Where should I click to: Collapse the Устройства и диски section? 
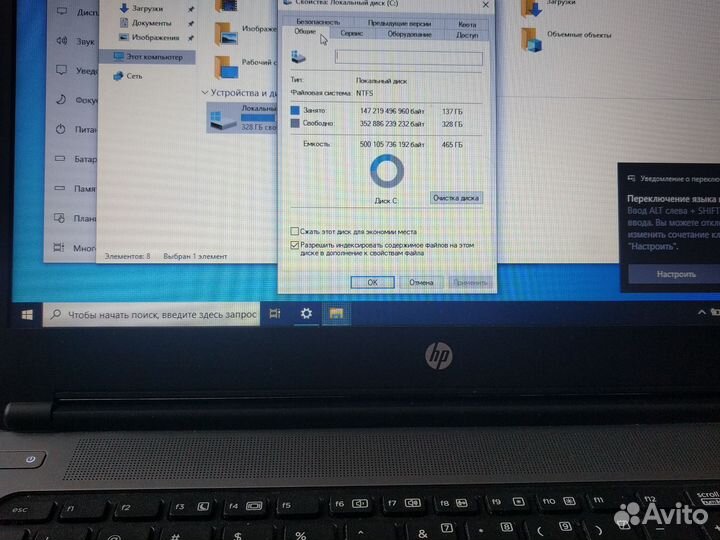pyautogui.click(x=205, y=93)
